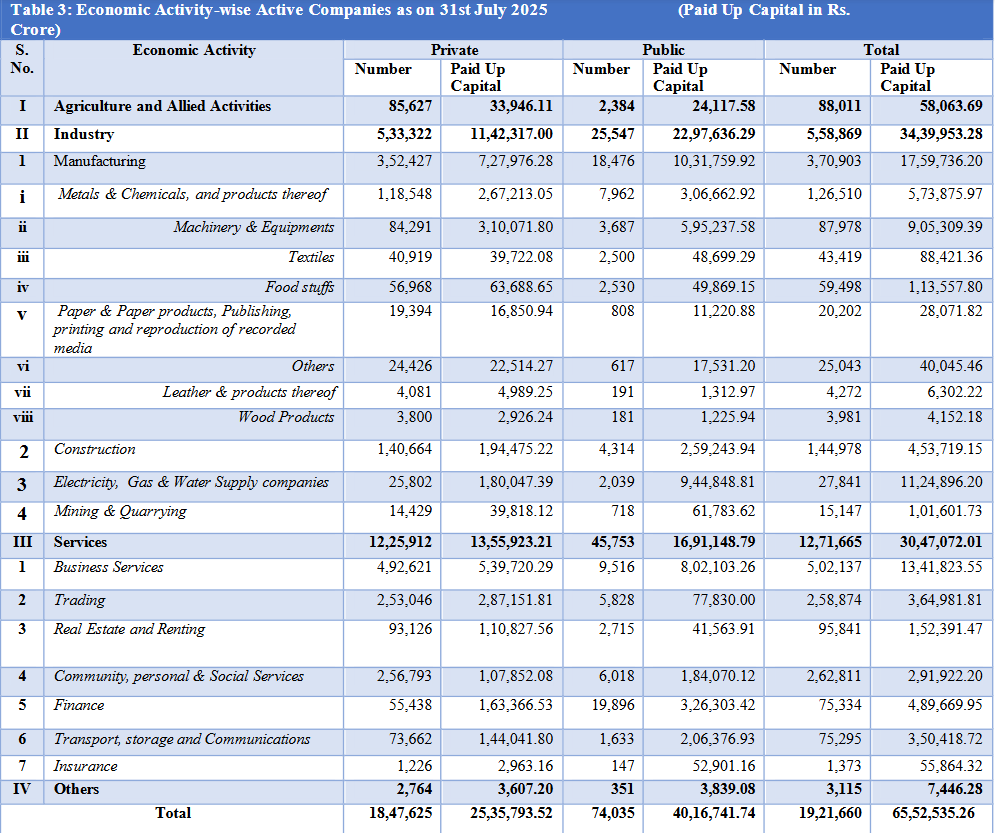Image resolution: width=995 pixels, height=833 pixels.
Task: Click 'Metals & Chemicals, and products thereof'
Action: [193, 194]
